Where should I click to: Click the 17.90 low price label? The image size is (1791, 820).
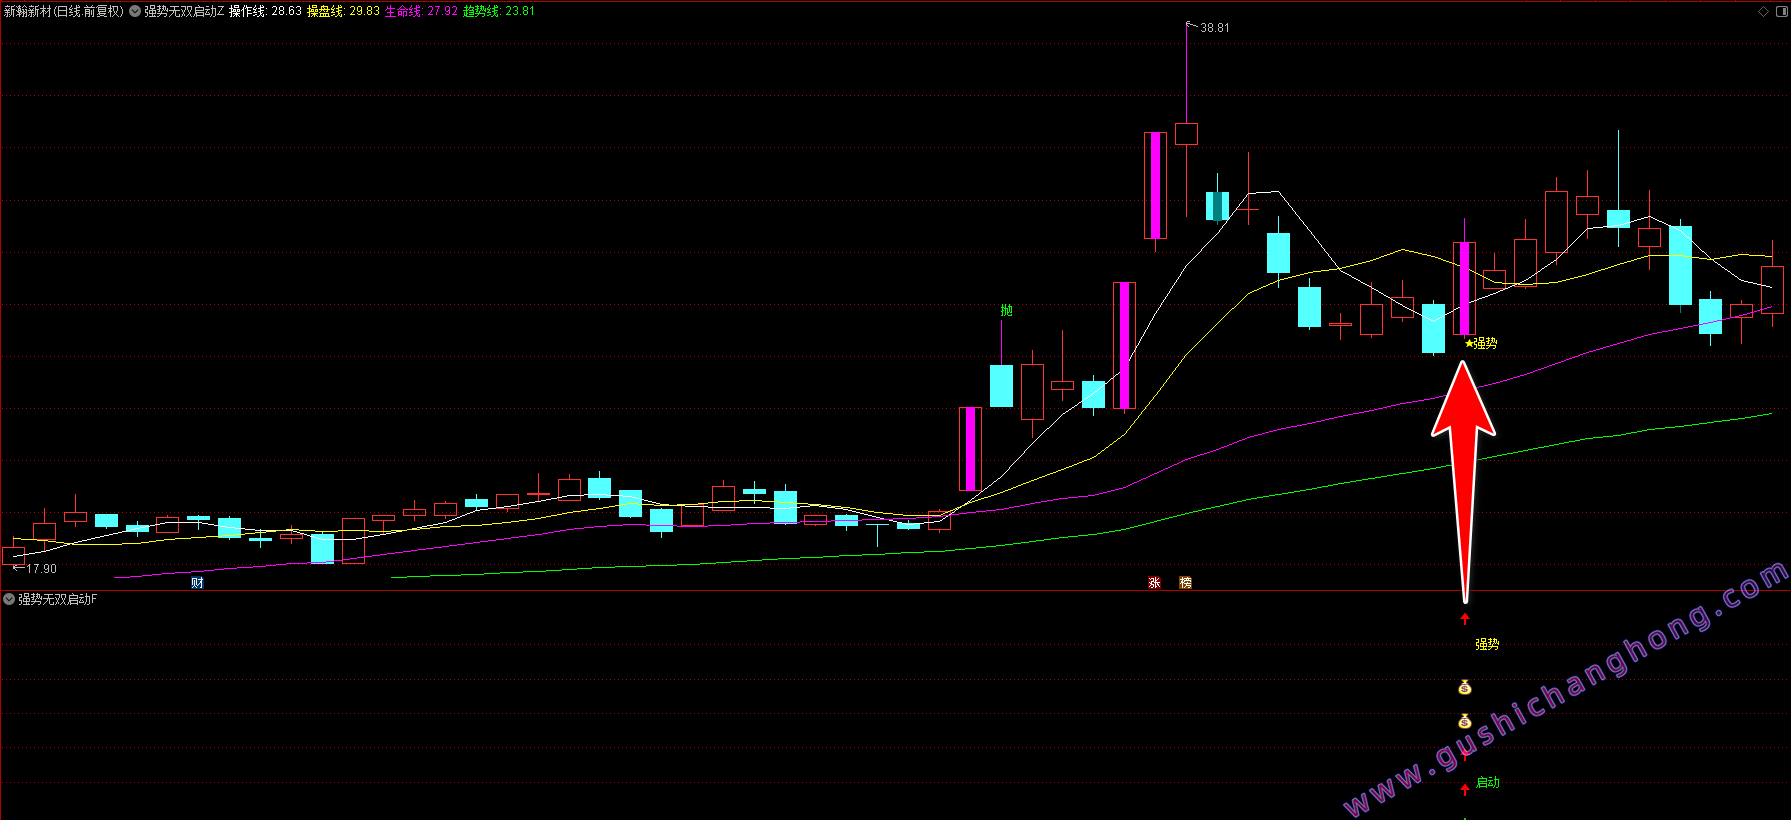point(42,569)
